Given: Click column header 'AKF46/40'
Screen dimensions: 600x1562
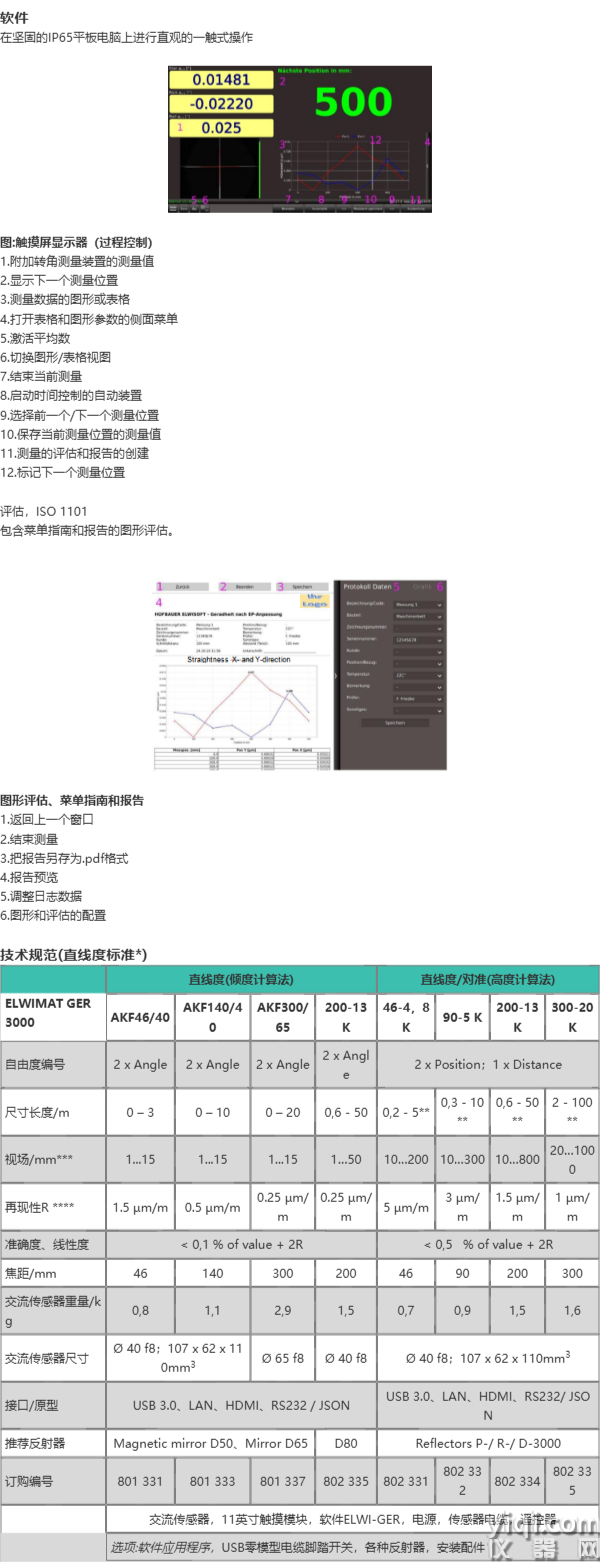Looking at the screenshot, I should tap(140, 1017).
